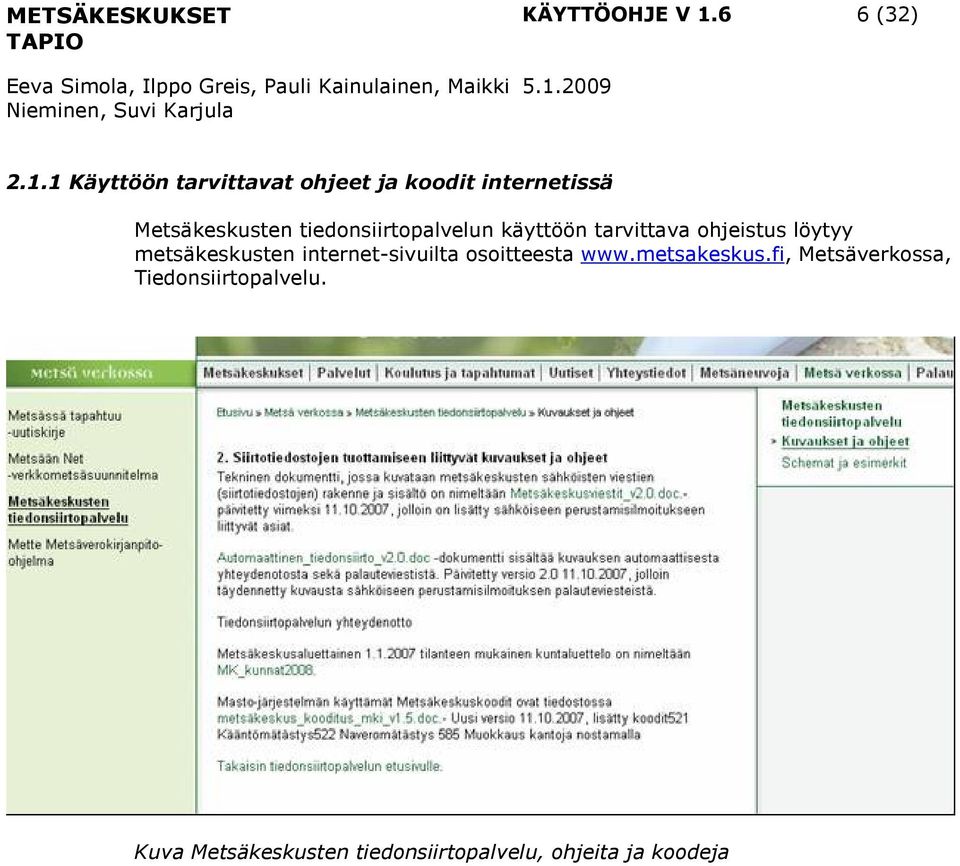Click the Metsä verkossa green logo banner
Image resolution: width=960 pixels, height=866 pixels.
[100, 373]
